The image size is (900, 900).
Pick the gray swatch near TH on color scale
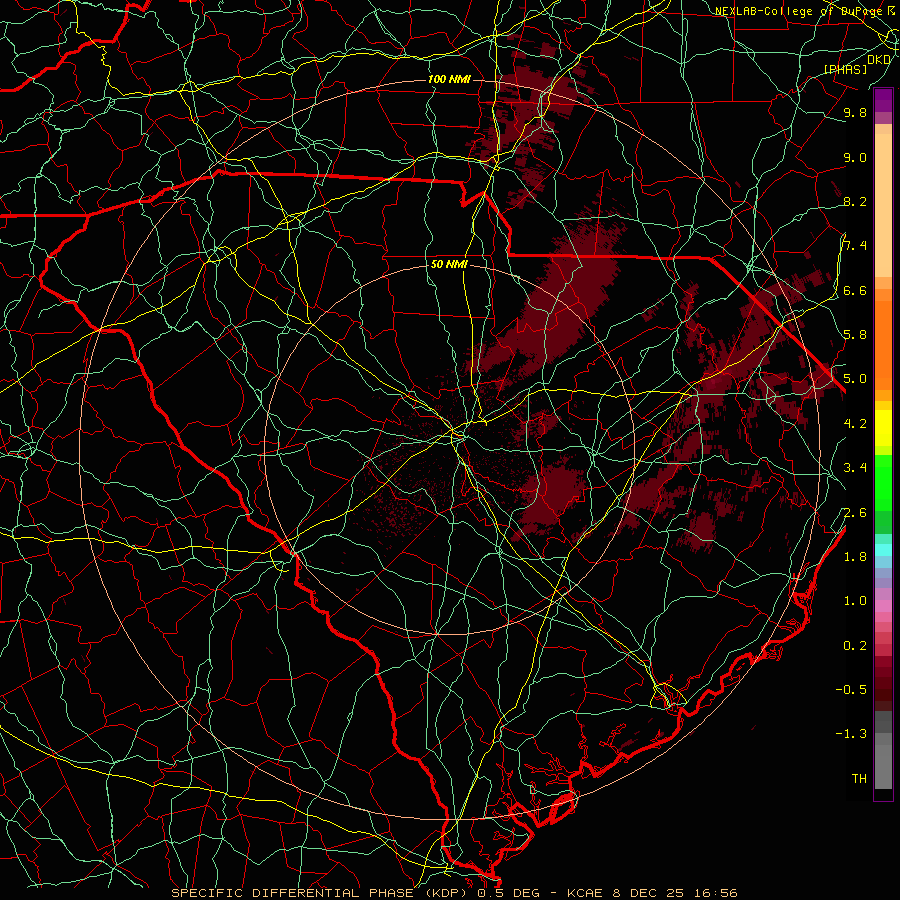(883, 766)
